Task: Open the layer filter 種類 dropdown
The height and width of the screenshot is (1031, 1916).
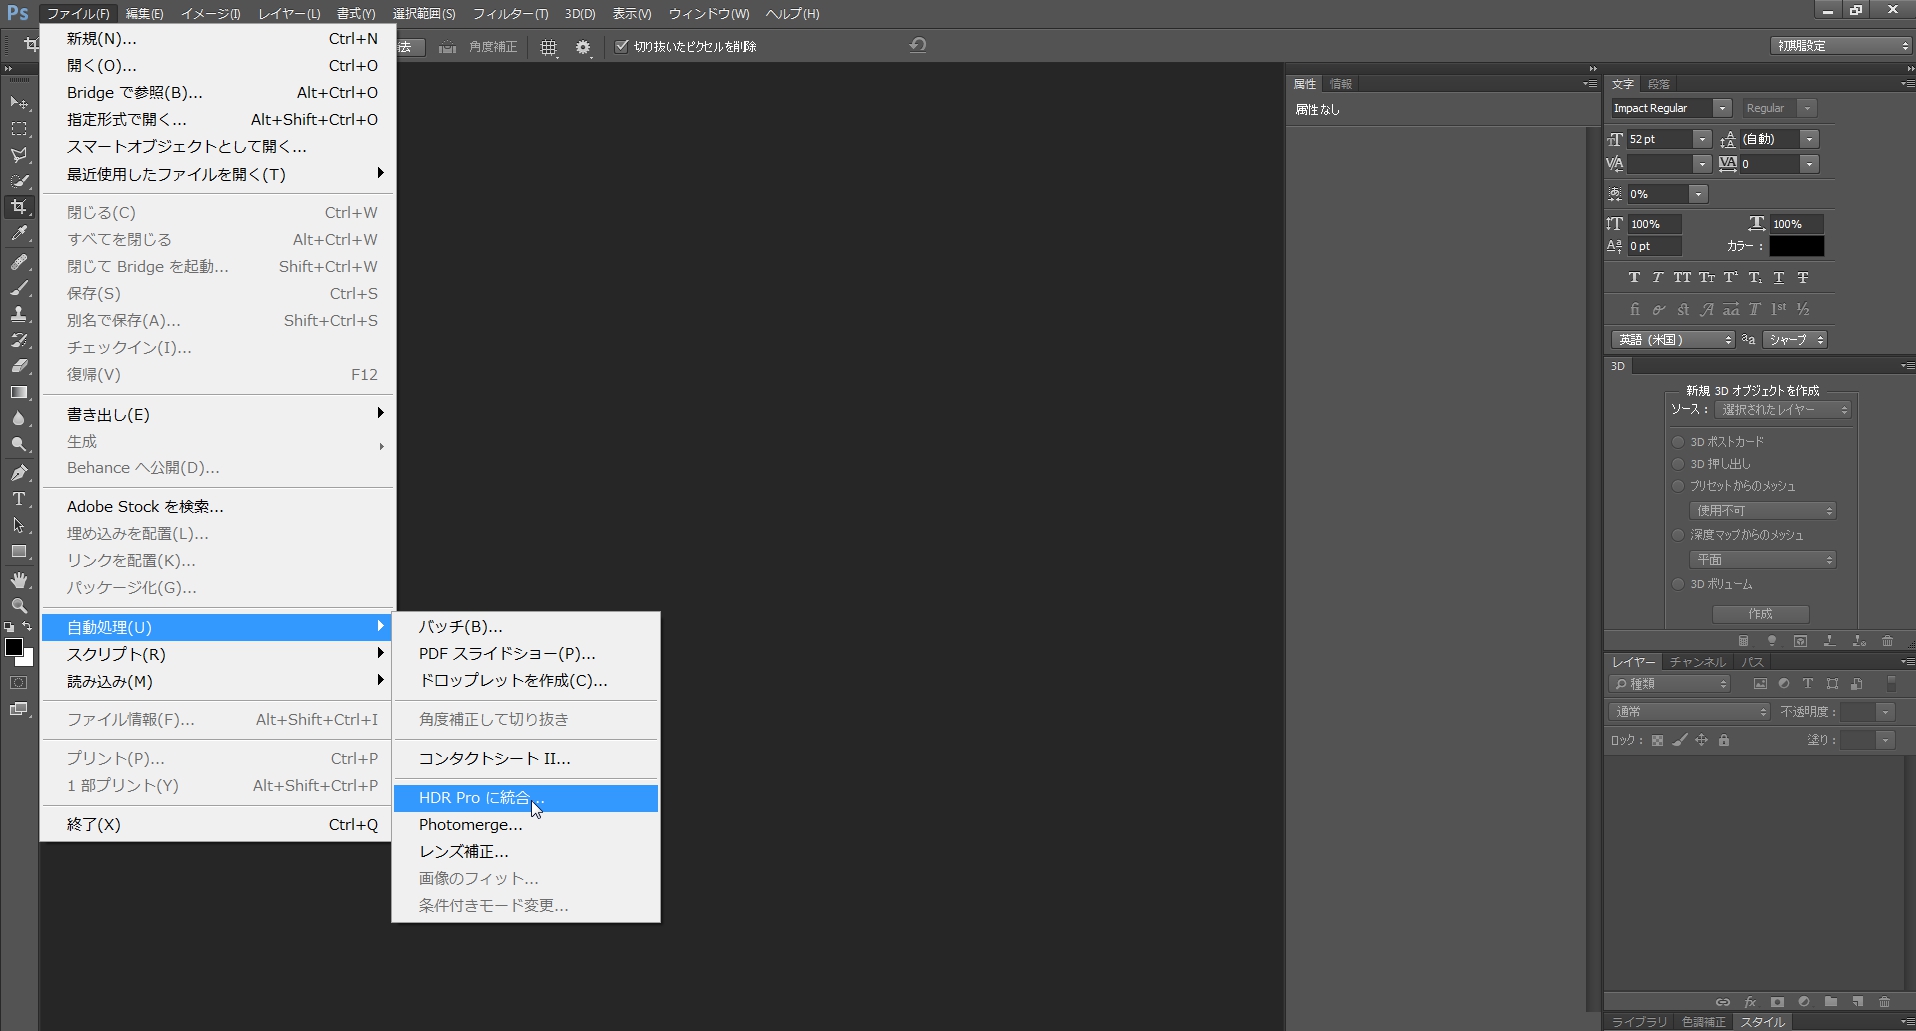Action: coord(1669,684)
